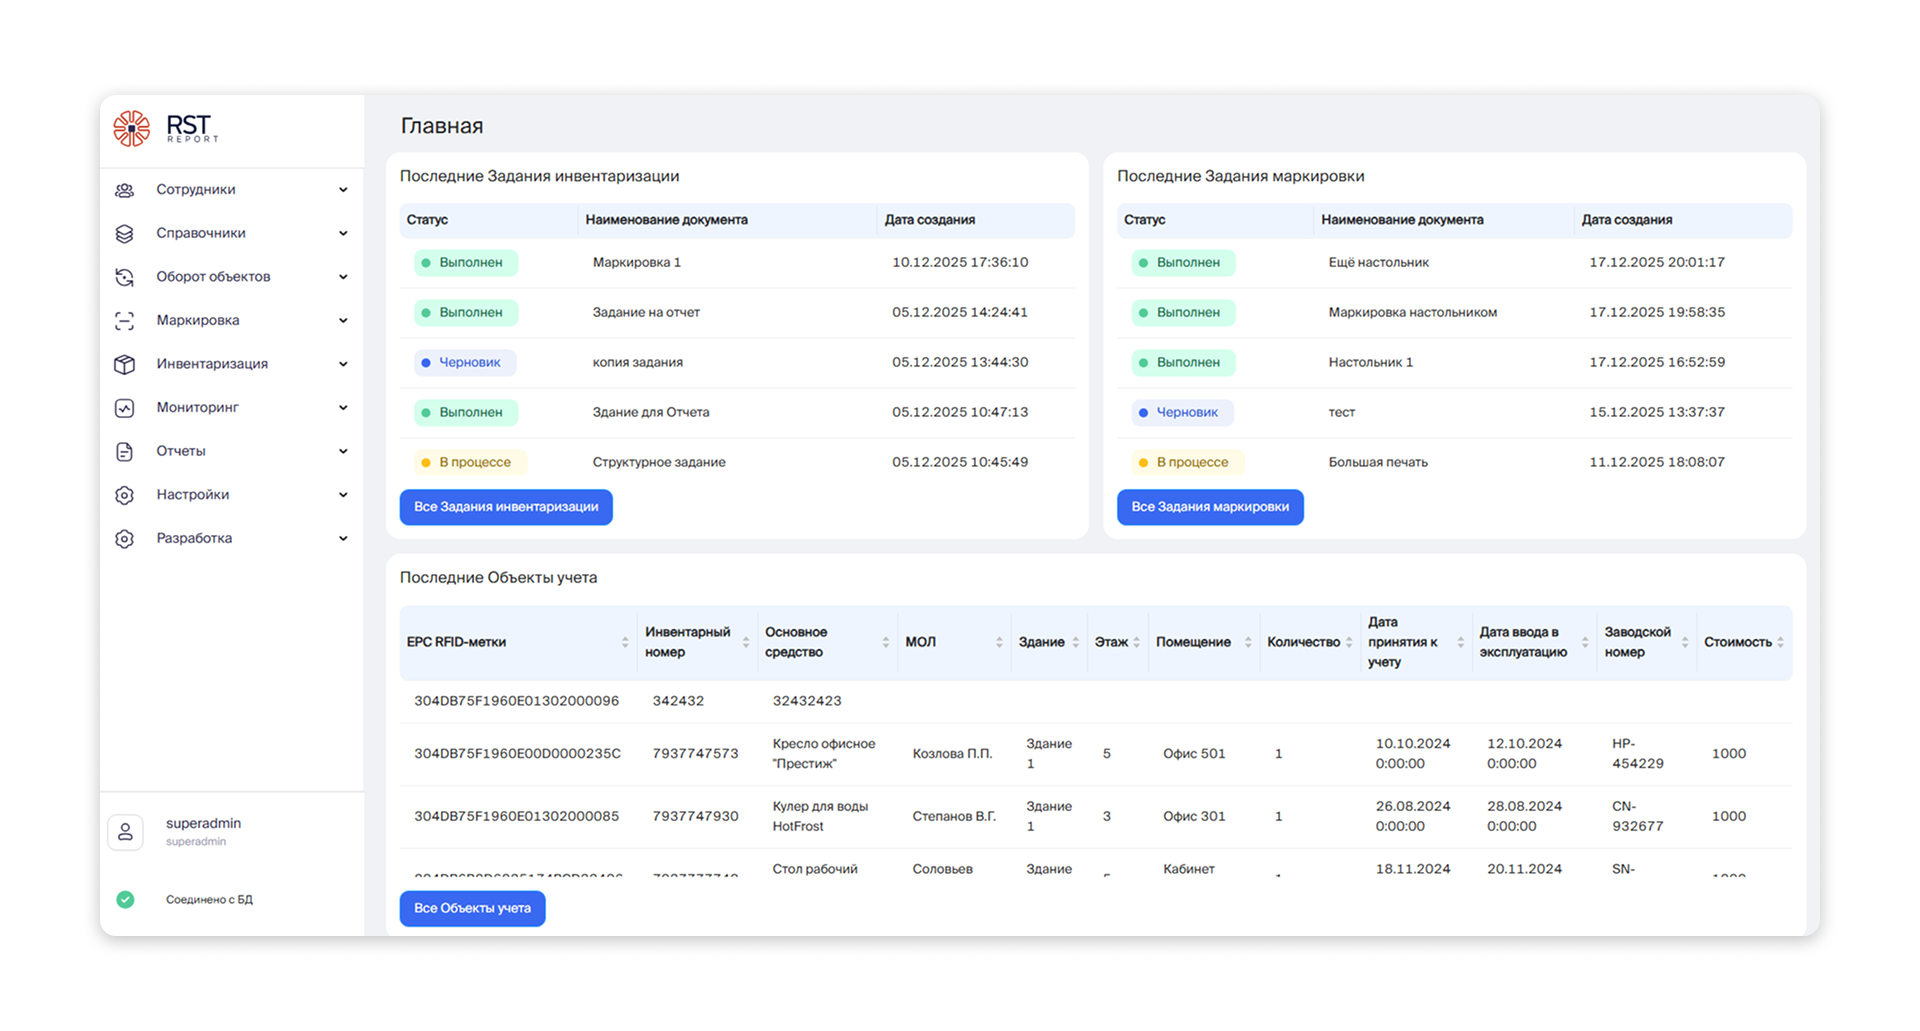Select the Кресло офисное "Престиж" table row
The width and height of the screenshot is (1920, 1031).
click(1095, 754)
